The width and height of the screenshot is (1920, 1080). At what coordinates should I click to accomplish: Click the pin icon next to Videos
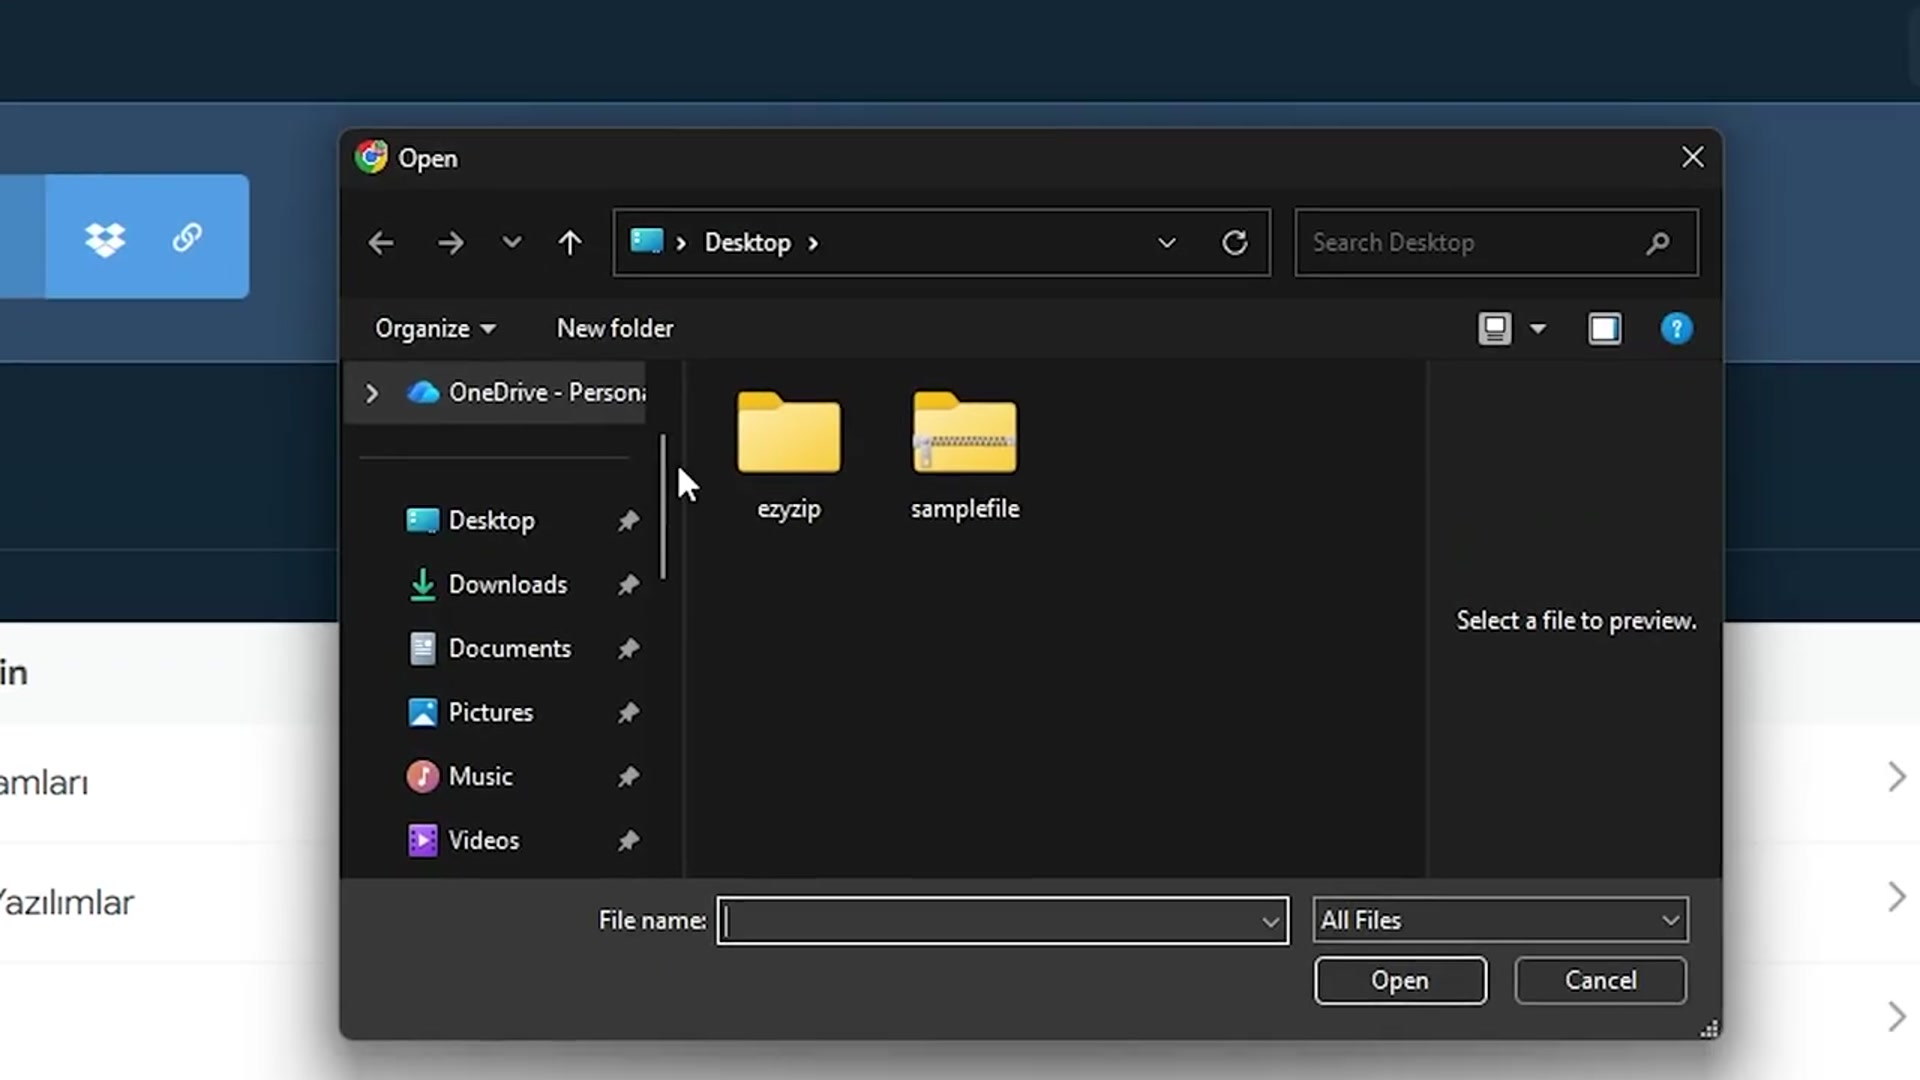pyautogui.click(x=628, y=841)
